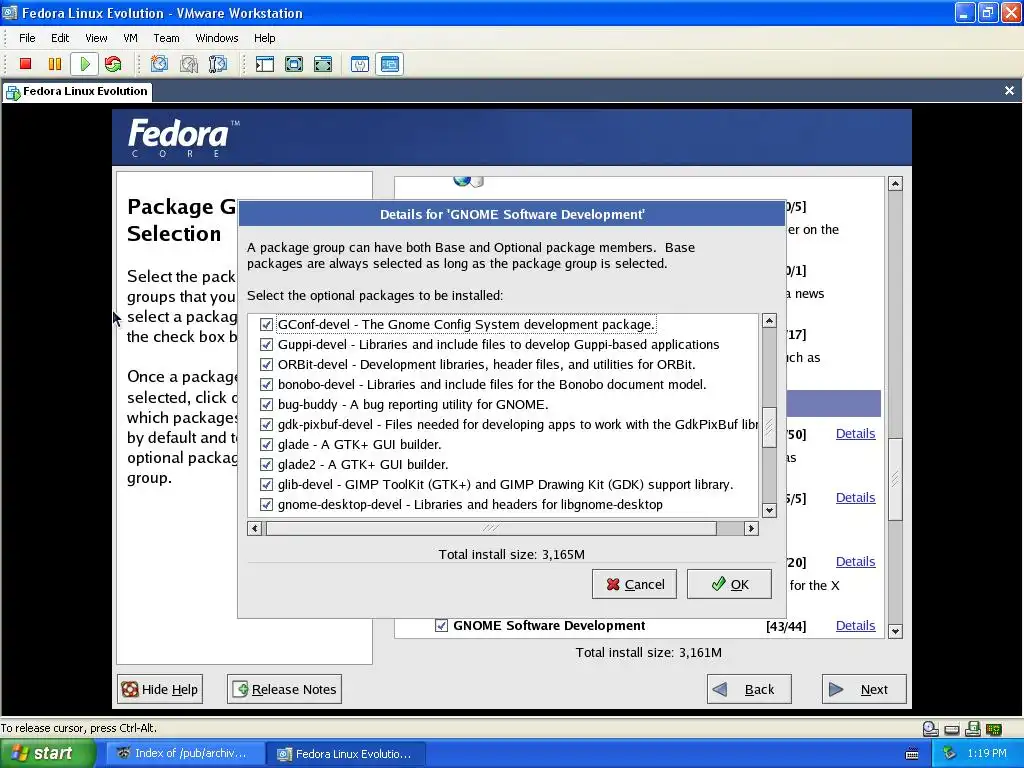Click the floppy drive device status icon
The image size is (1024, 768).
click(x=973, y=729)
